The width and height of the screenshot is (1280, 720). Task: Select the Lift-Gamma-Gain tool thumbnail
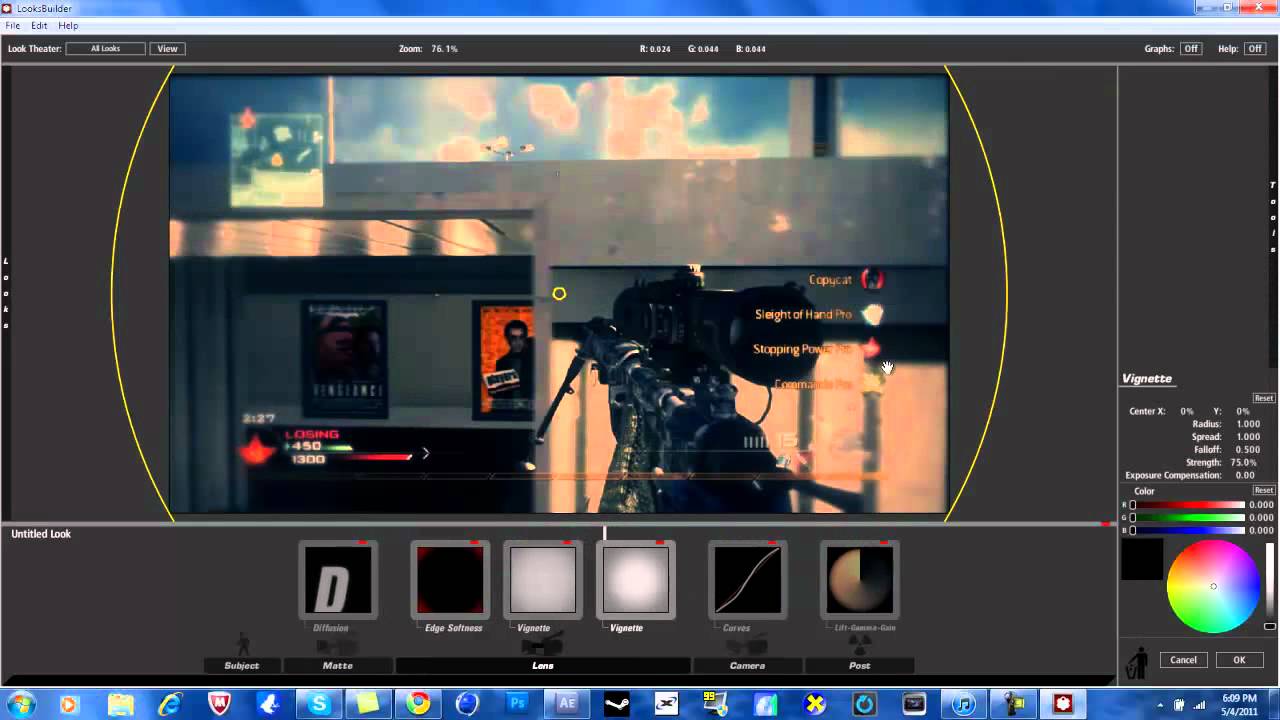click(x=860, y=580)
